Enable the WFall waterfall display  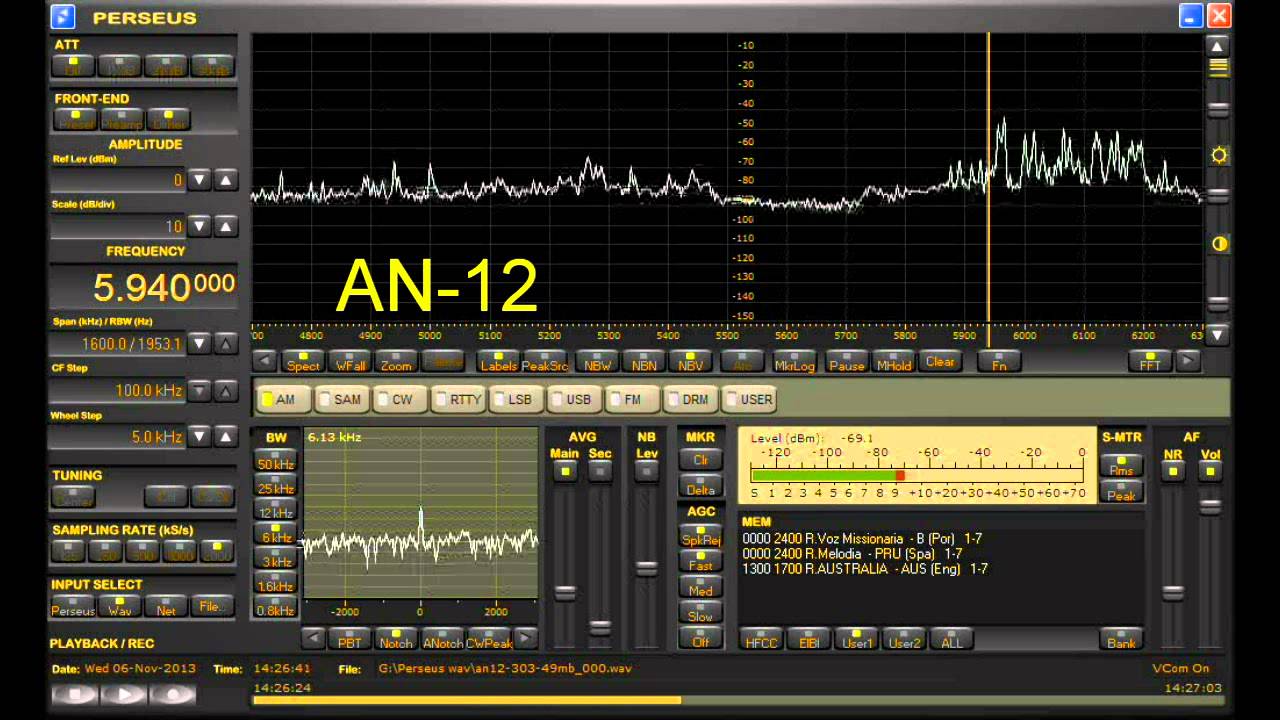point(349,361)
